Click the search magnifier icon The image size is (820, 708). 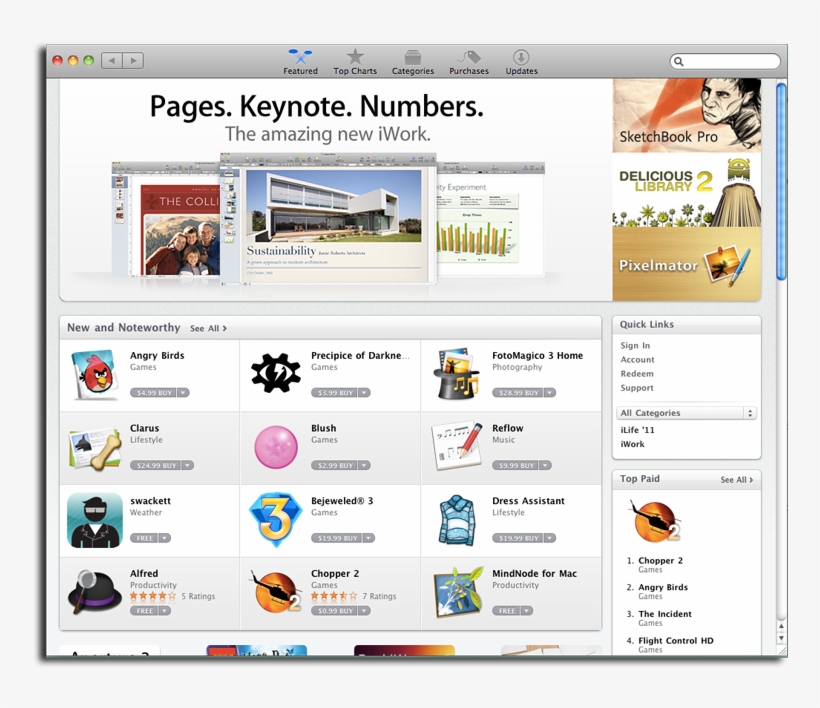[679, 62]
